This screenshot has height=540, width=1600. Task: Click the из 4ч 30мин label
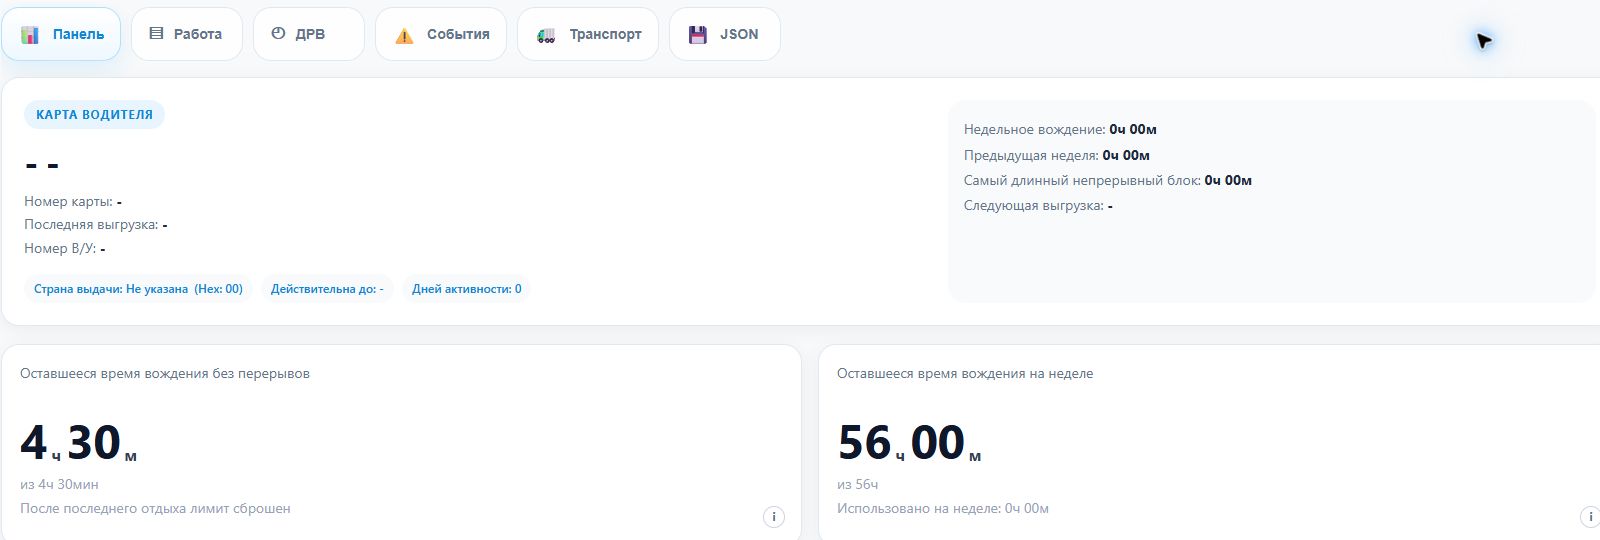coord(59,484)
